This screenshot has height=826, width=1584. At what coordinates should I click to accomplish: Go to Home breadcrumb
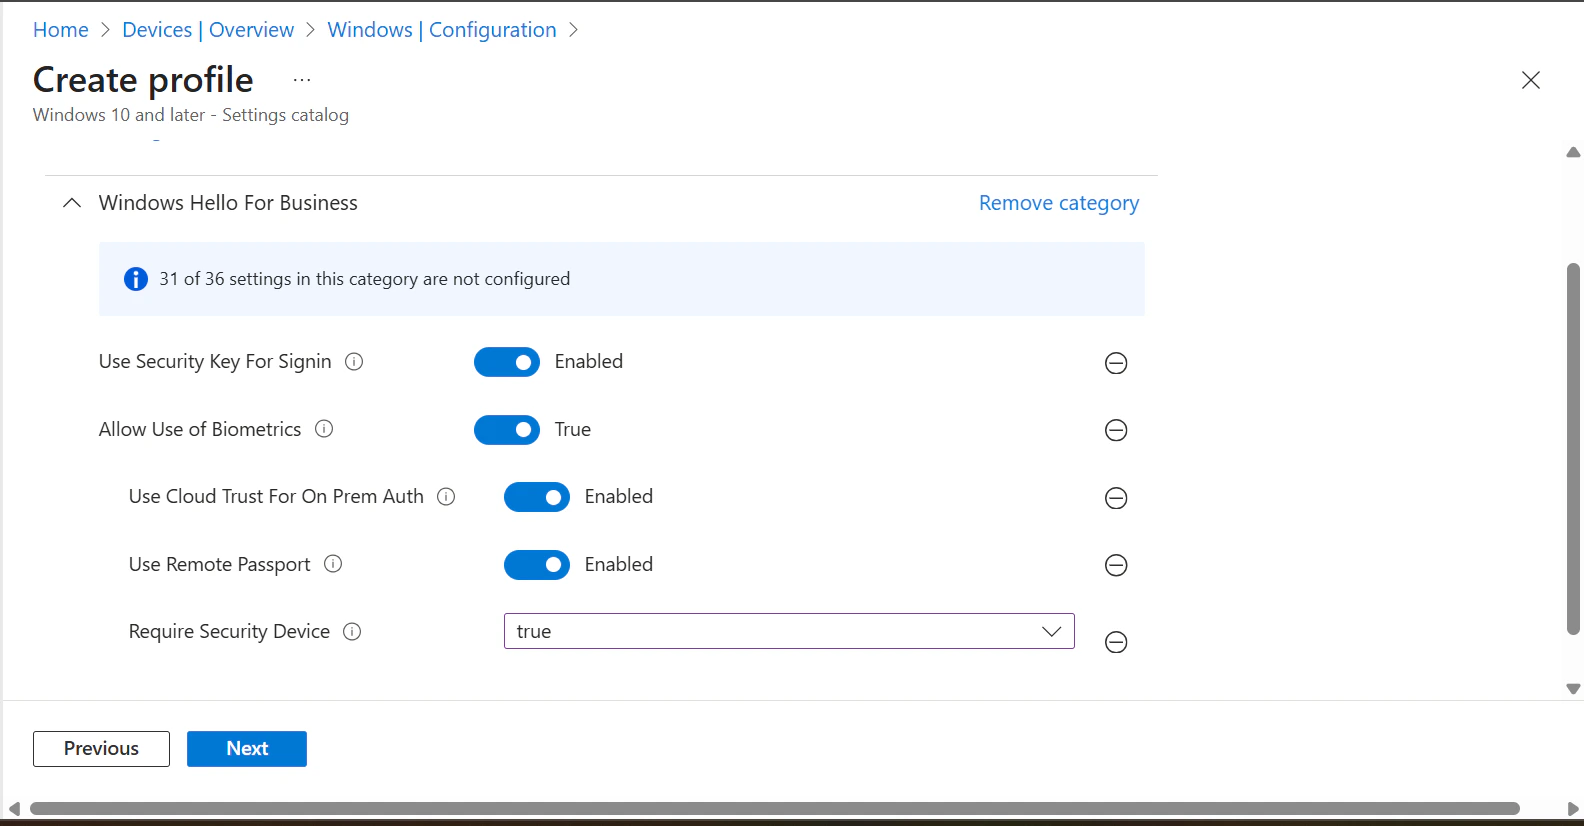point(61,30)
